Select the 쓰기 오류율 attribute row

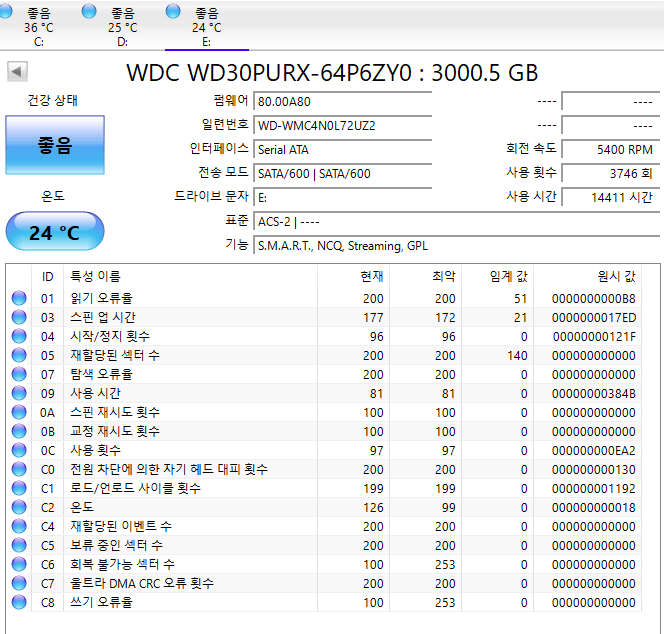point(326,602)
